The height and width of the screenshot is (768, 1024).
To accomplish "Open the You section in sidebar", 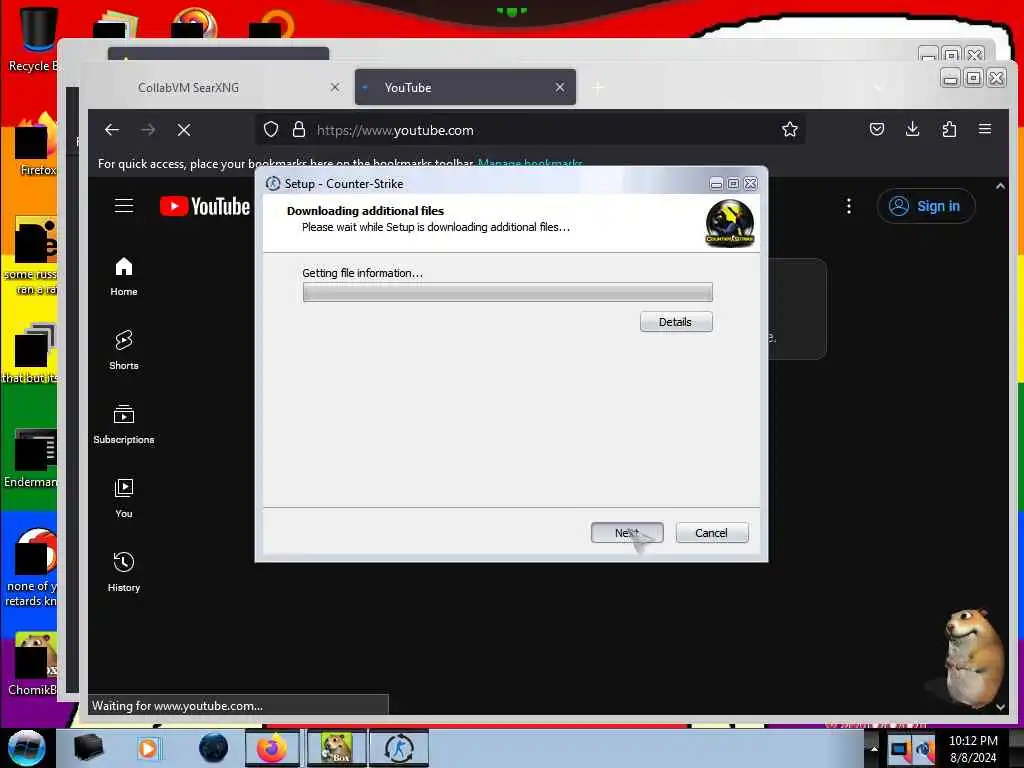I will [123, 498].
